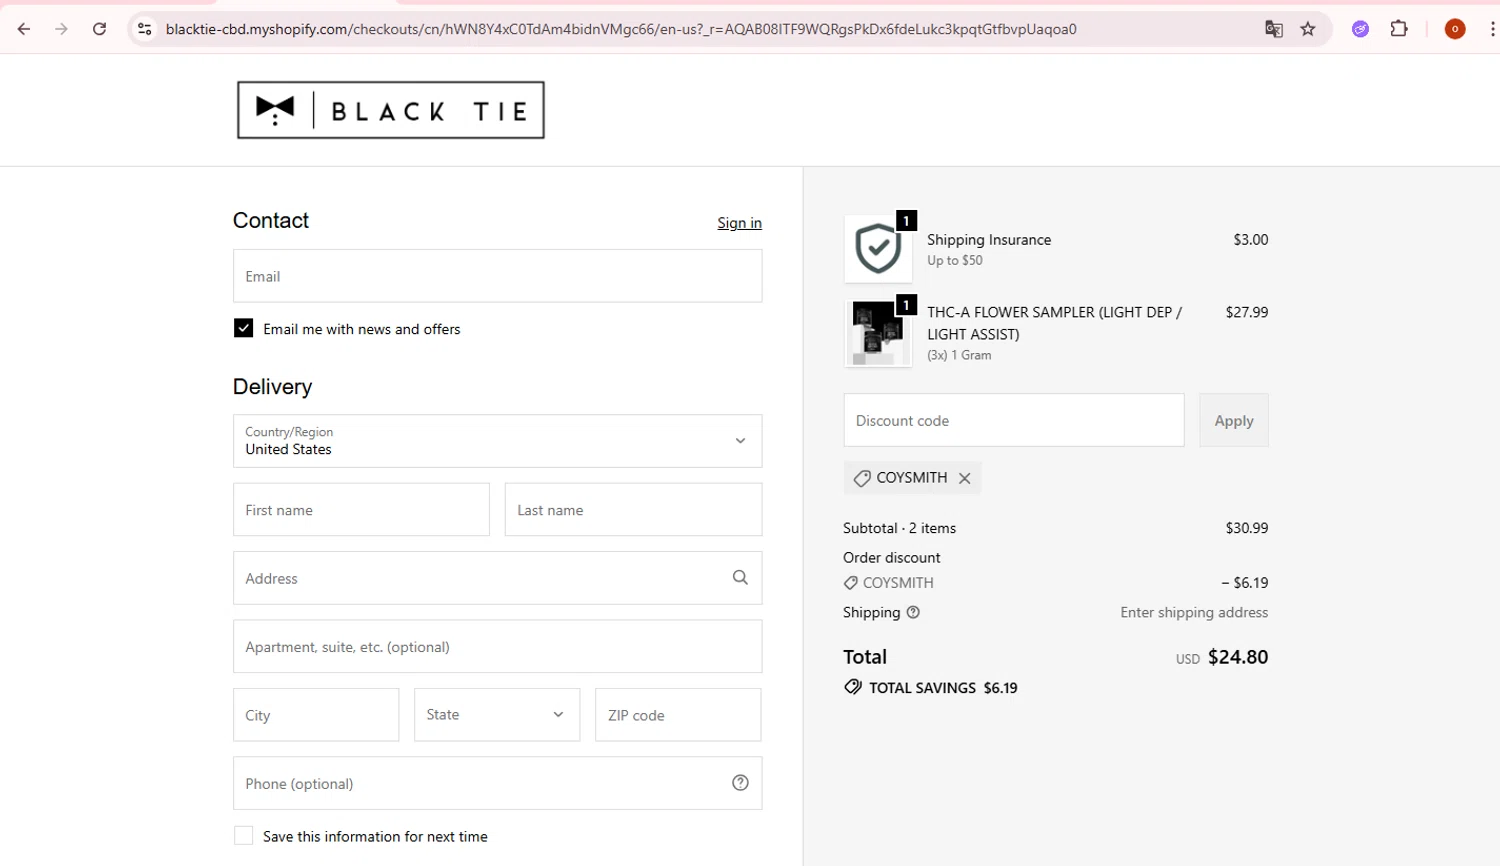The width and height of the screenshot is (1500, 866).
Task: Click the THC-A Flower Sampler thumbnail
Action: [x=878, y=333]
